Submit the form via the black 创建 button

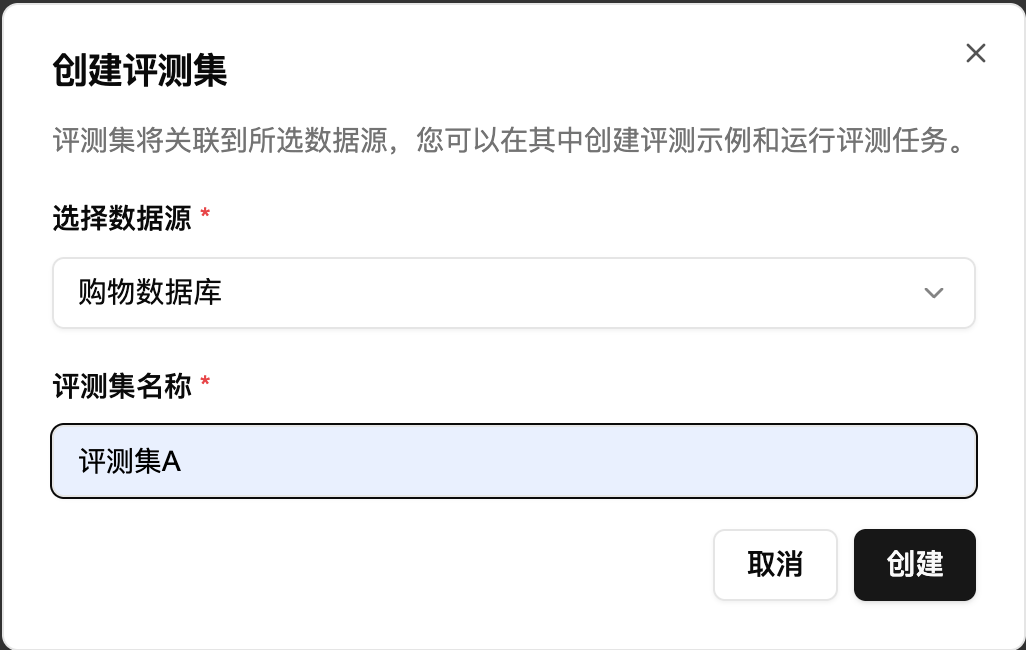click(x=914, y=565)
